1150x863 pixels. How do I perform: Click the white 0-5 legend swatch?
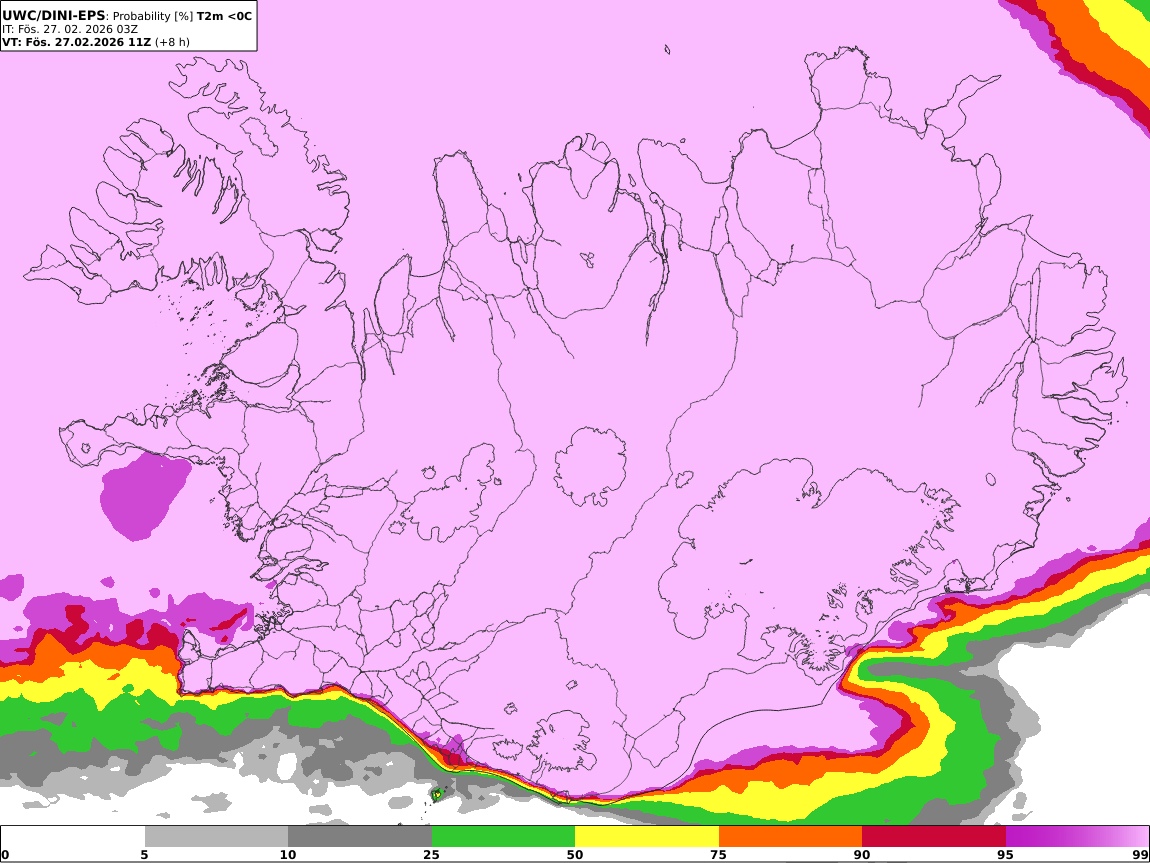click(x=73, y=837)
